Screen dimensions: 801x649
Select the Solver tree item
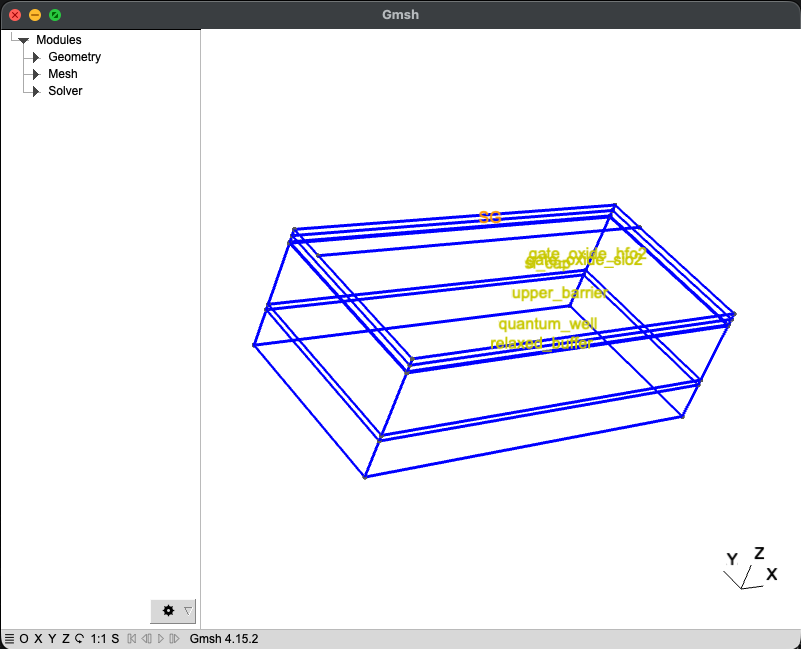[65, 91]
